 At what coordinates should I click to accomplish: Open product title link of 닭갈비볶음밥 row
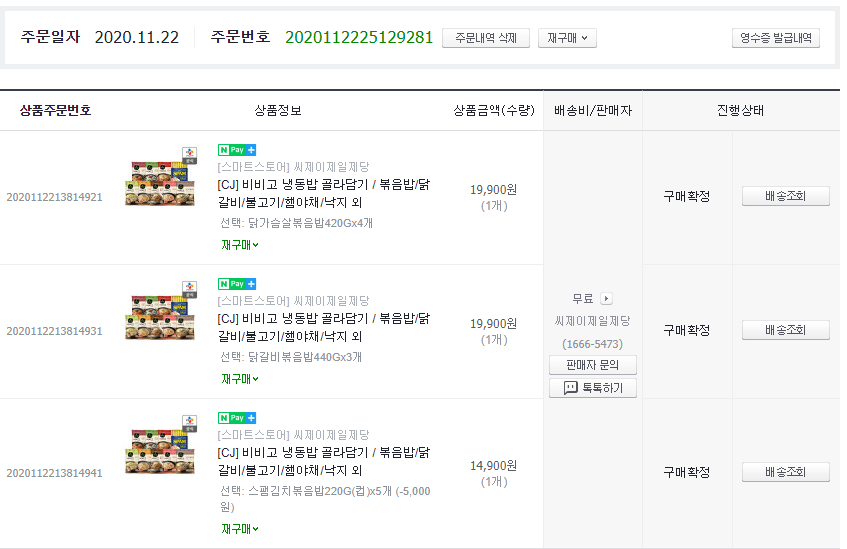[x=324, y=327]
